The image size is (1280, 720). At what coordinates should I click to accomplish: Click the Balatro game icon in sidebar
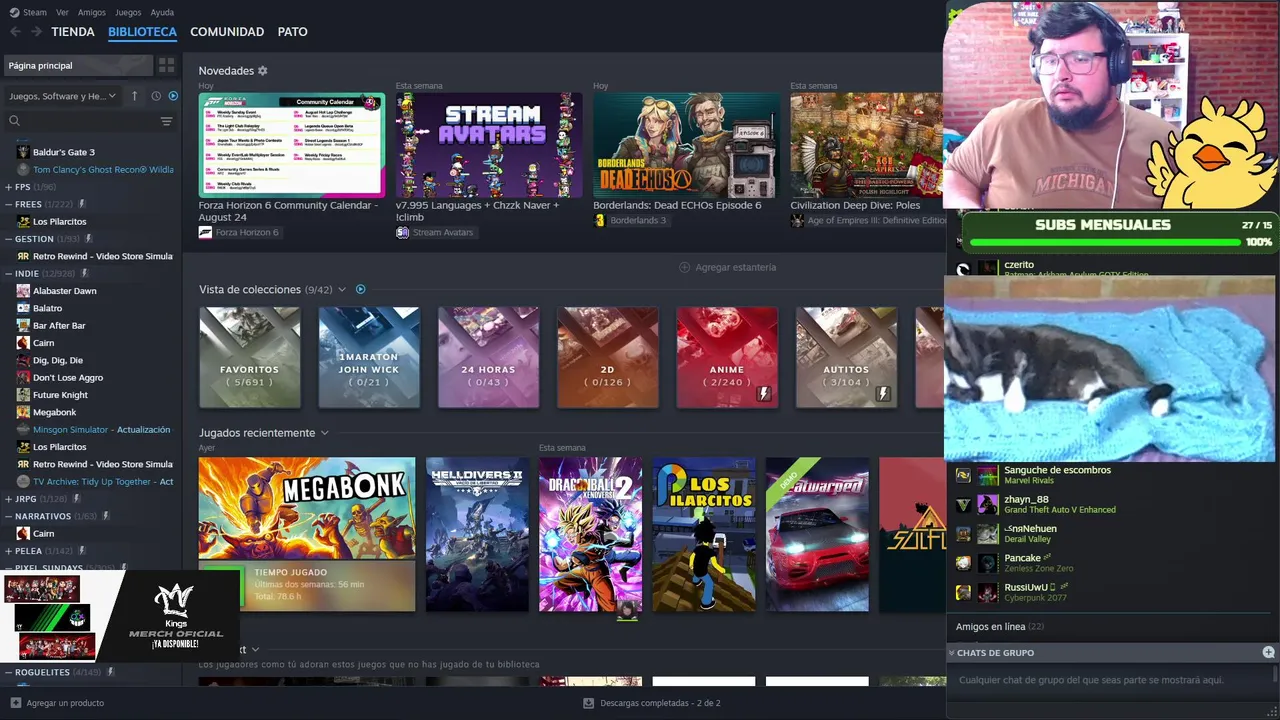[23, 308]
